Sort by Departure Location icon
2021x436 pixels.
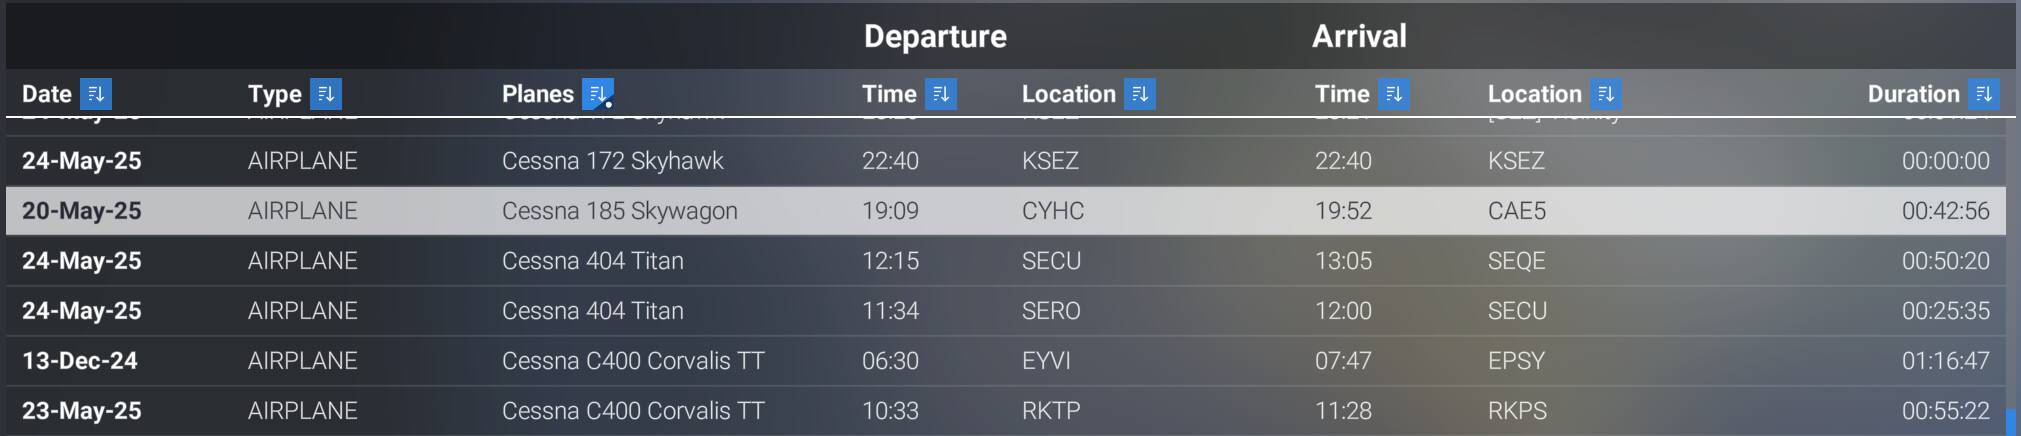click(x=1140, y=94)
